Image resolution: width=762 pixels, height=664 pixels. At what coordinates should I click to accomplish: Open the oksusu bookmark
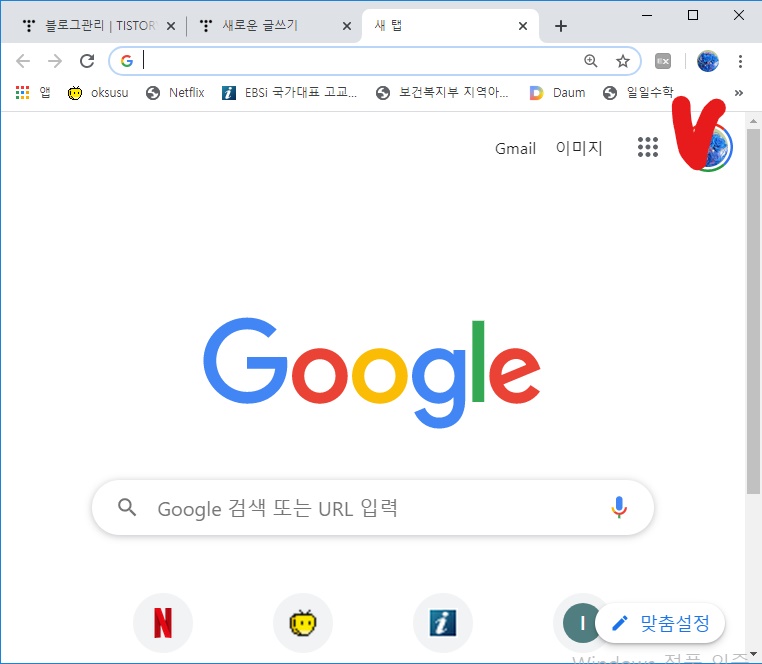click(98, 92)
